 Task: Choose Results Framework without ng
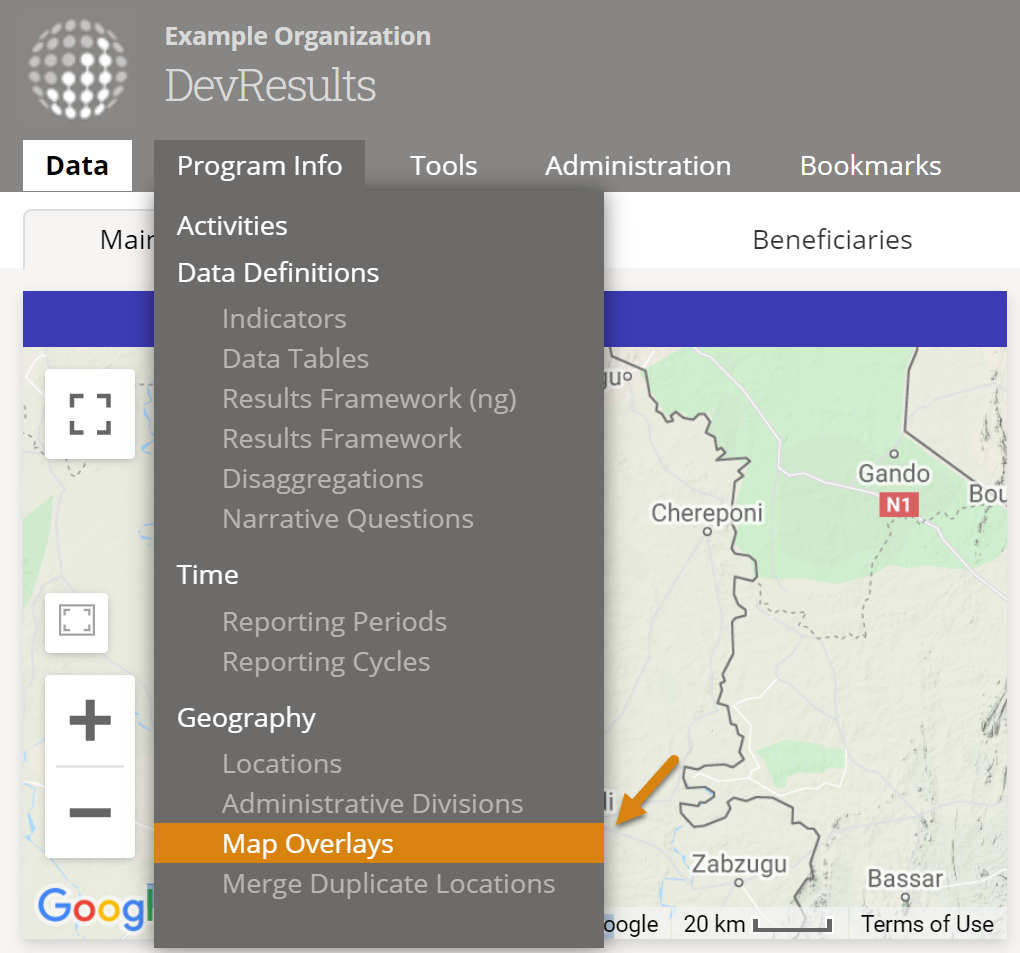[x=342, y=438]
